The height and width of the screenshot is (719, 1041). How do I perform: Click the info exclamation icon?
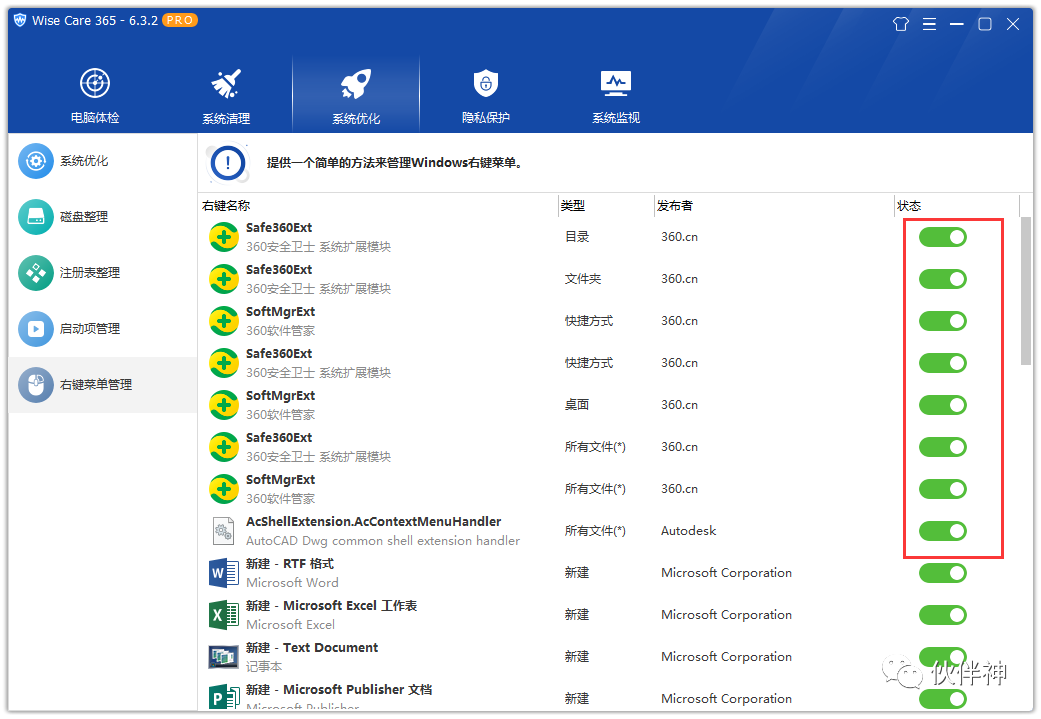[x=228, y=163]
